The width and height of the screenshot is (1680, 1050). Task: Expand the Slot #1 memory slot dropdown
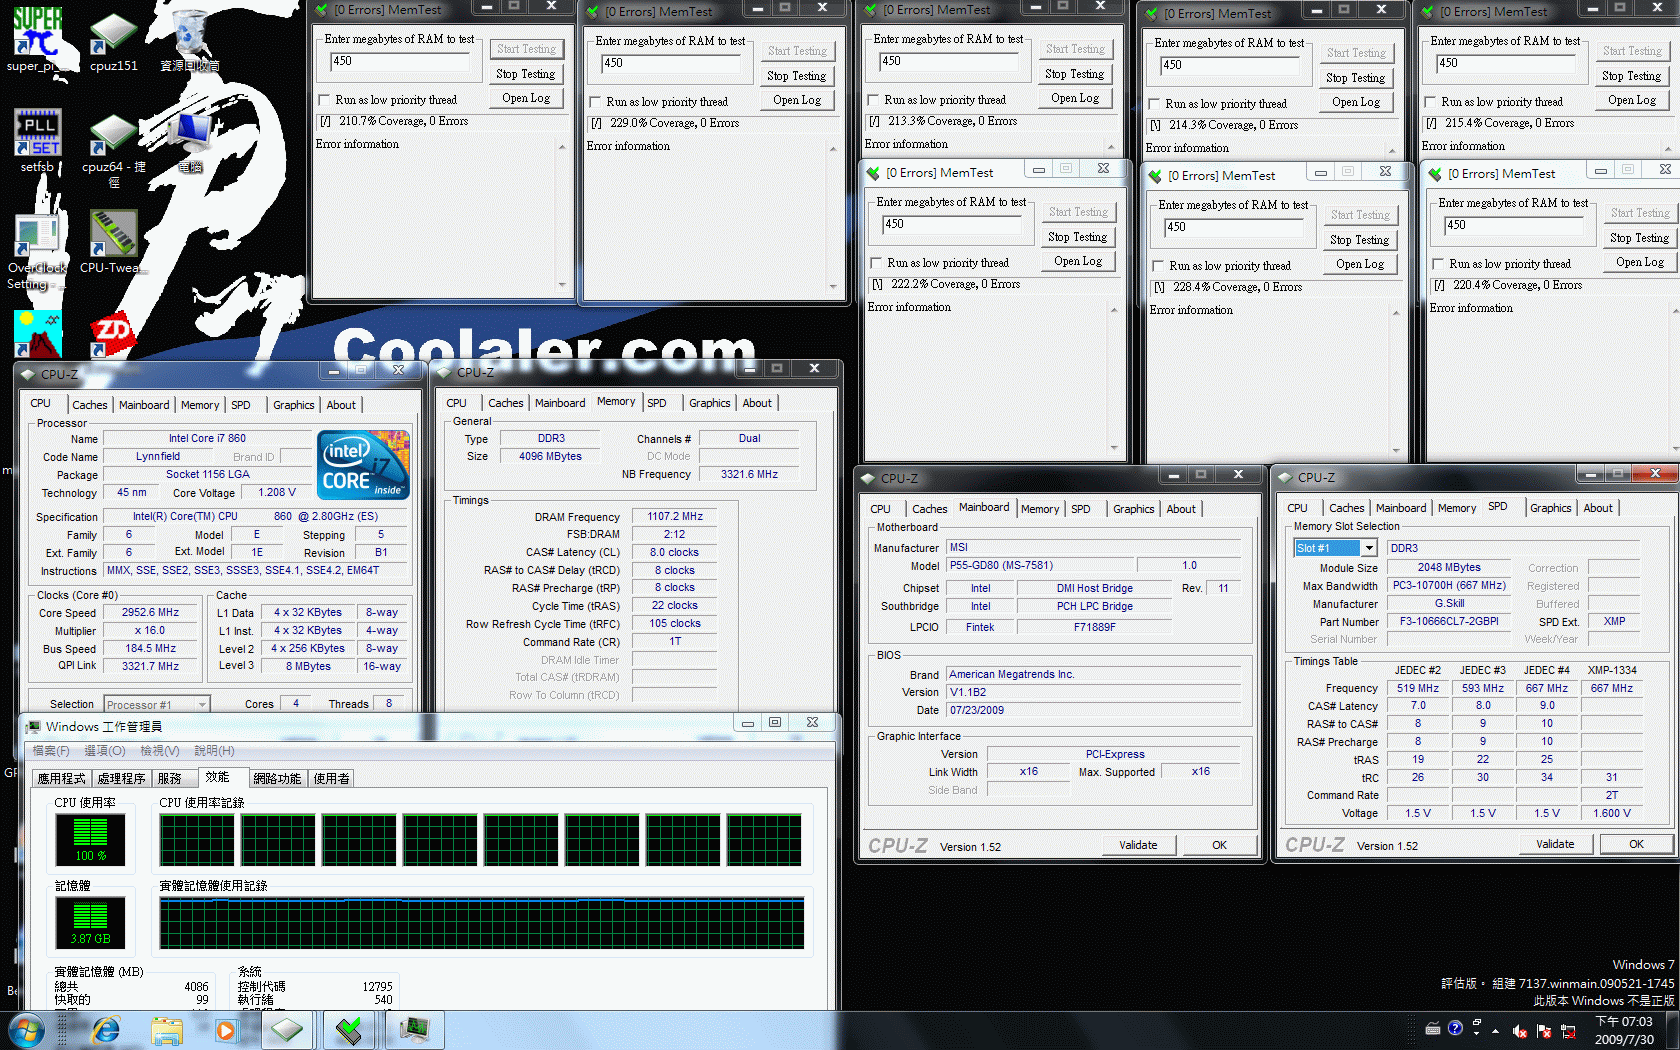pyautogui.click(x=1369, y=548)
